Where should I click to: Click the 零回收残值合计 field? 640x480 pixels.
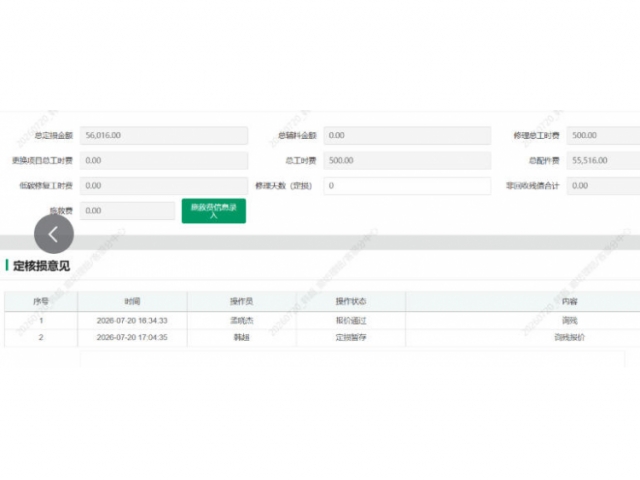pos(603,186)
